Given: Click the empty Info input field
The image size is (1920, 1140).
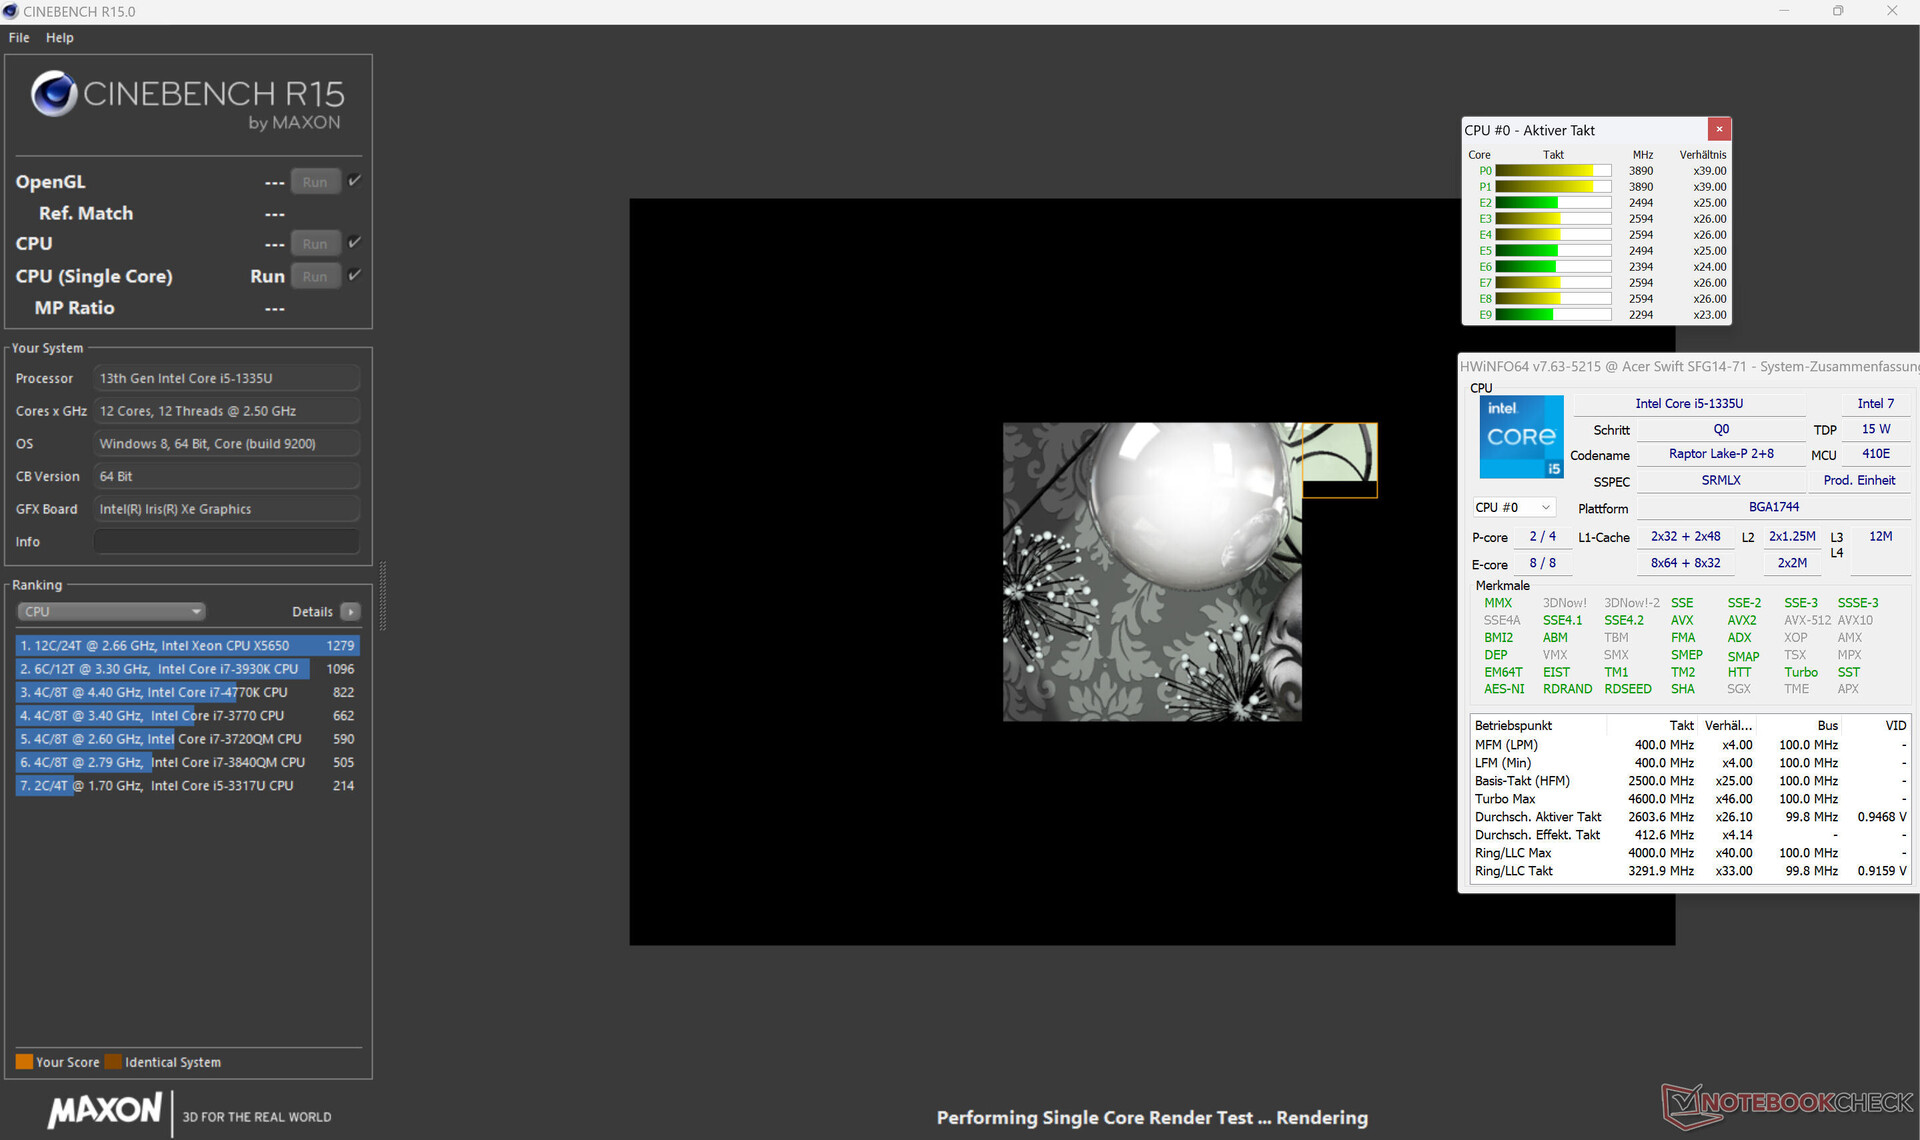Looking at the screenshot, I should (x=226, y=541).
